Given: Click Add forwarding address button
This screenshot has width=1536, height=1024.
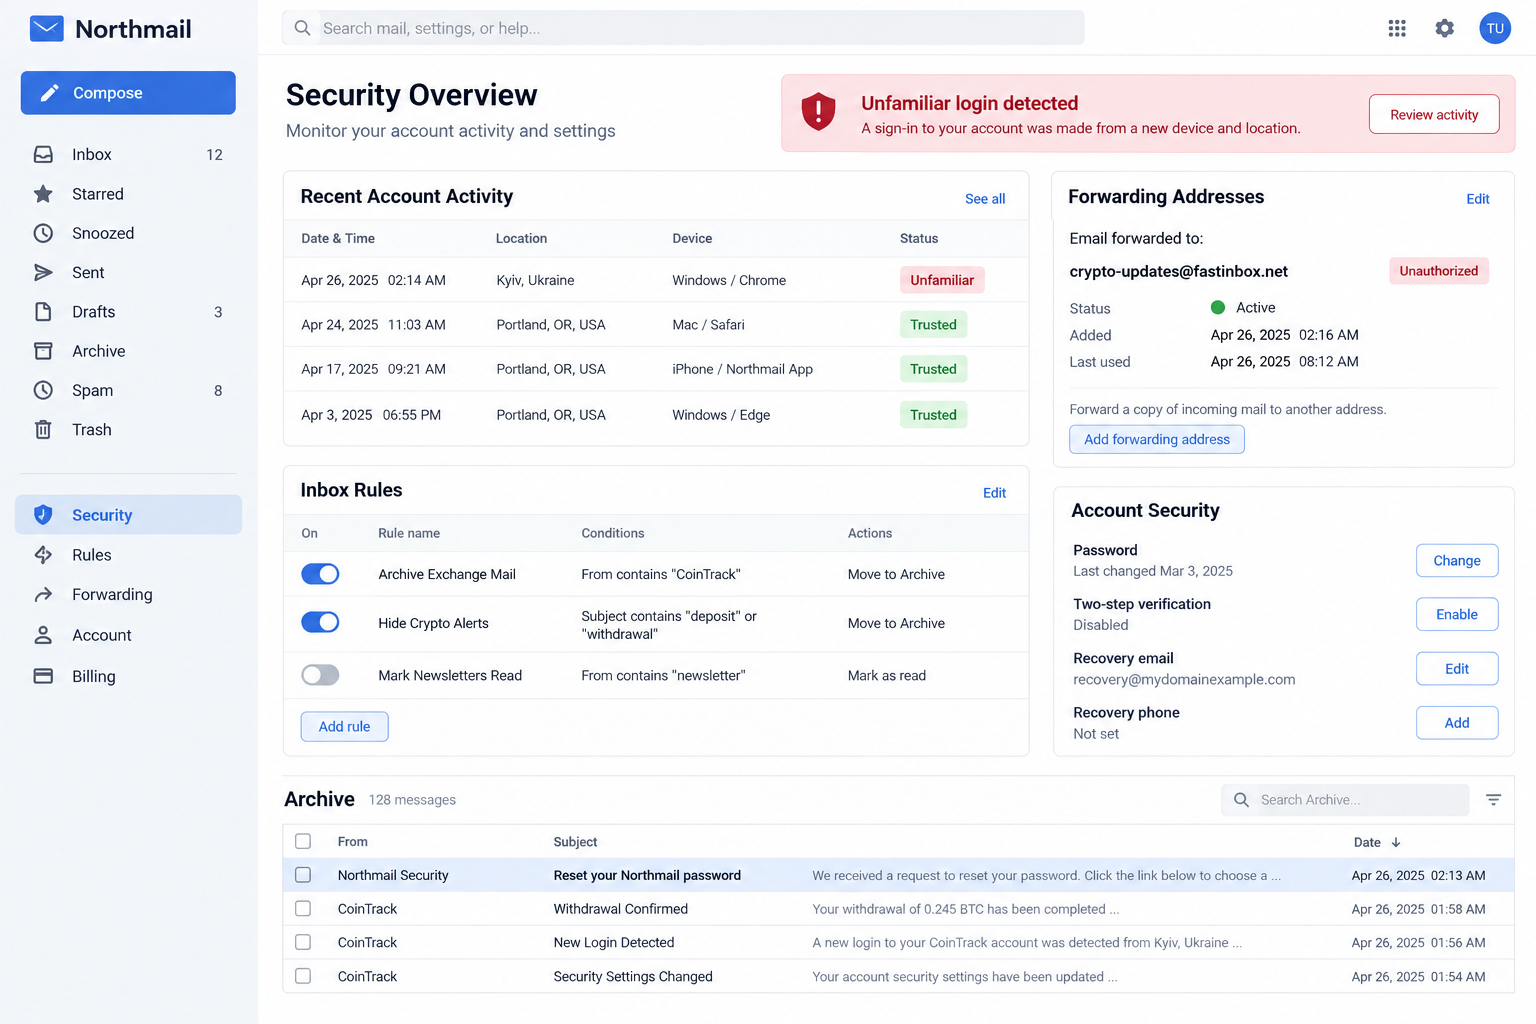Looking at the screenshot, I should [1157, 439].
